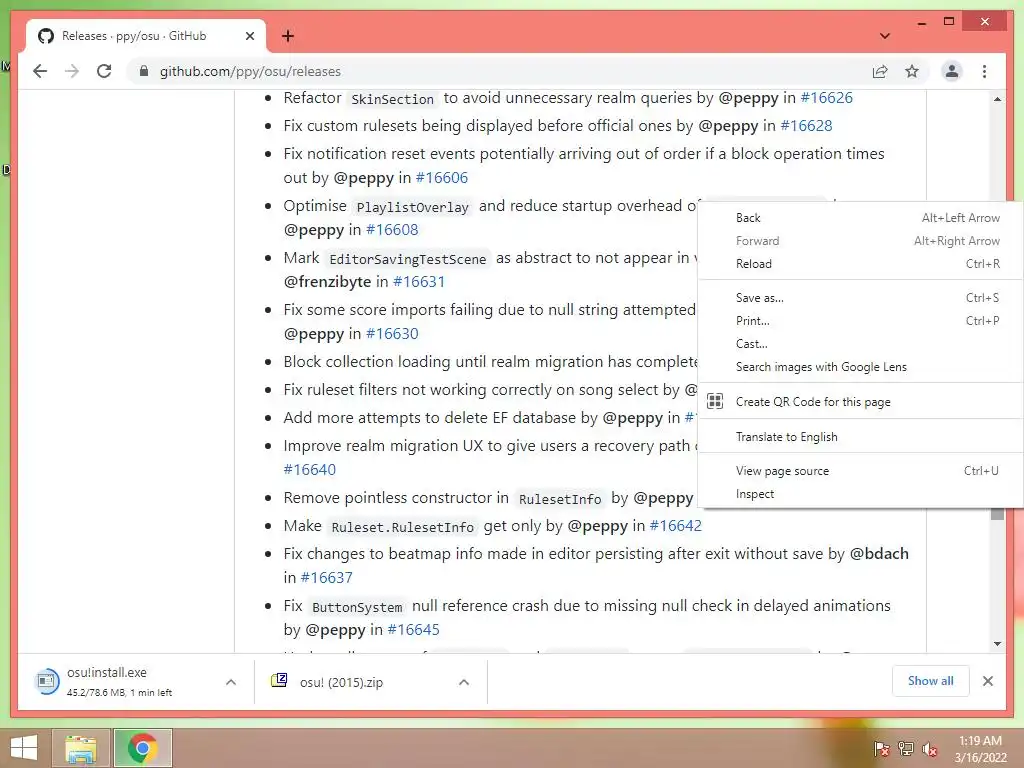Image resolution: width=1024 pixels, height=768 pixels.
Task: Click SkinSection code text
Action: point(392,99)
